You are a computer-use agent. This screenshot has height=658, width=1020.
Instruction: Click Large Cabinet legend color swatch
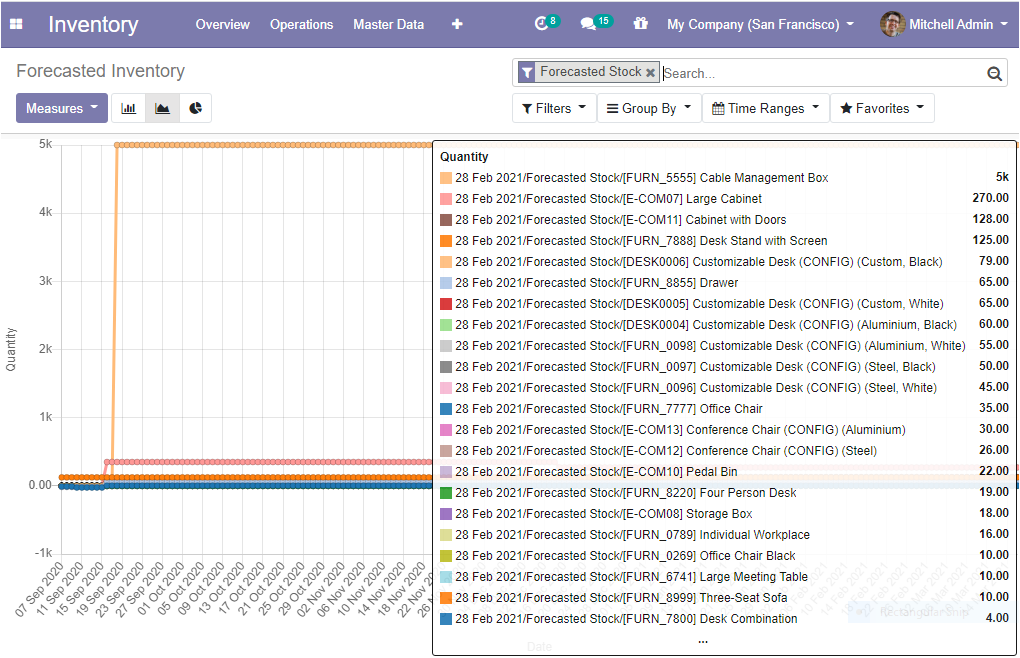click(x=446, y=199)
